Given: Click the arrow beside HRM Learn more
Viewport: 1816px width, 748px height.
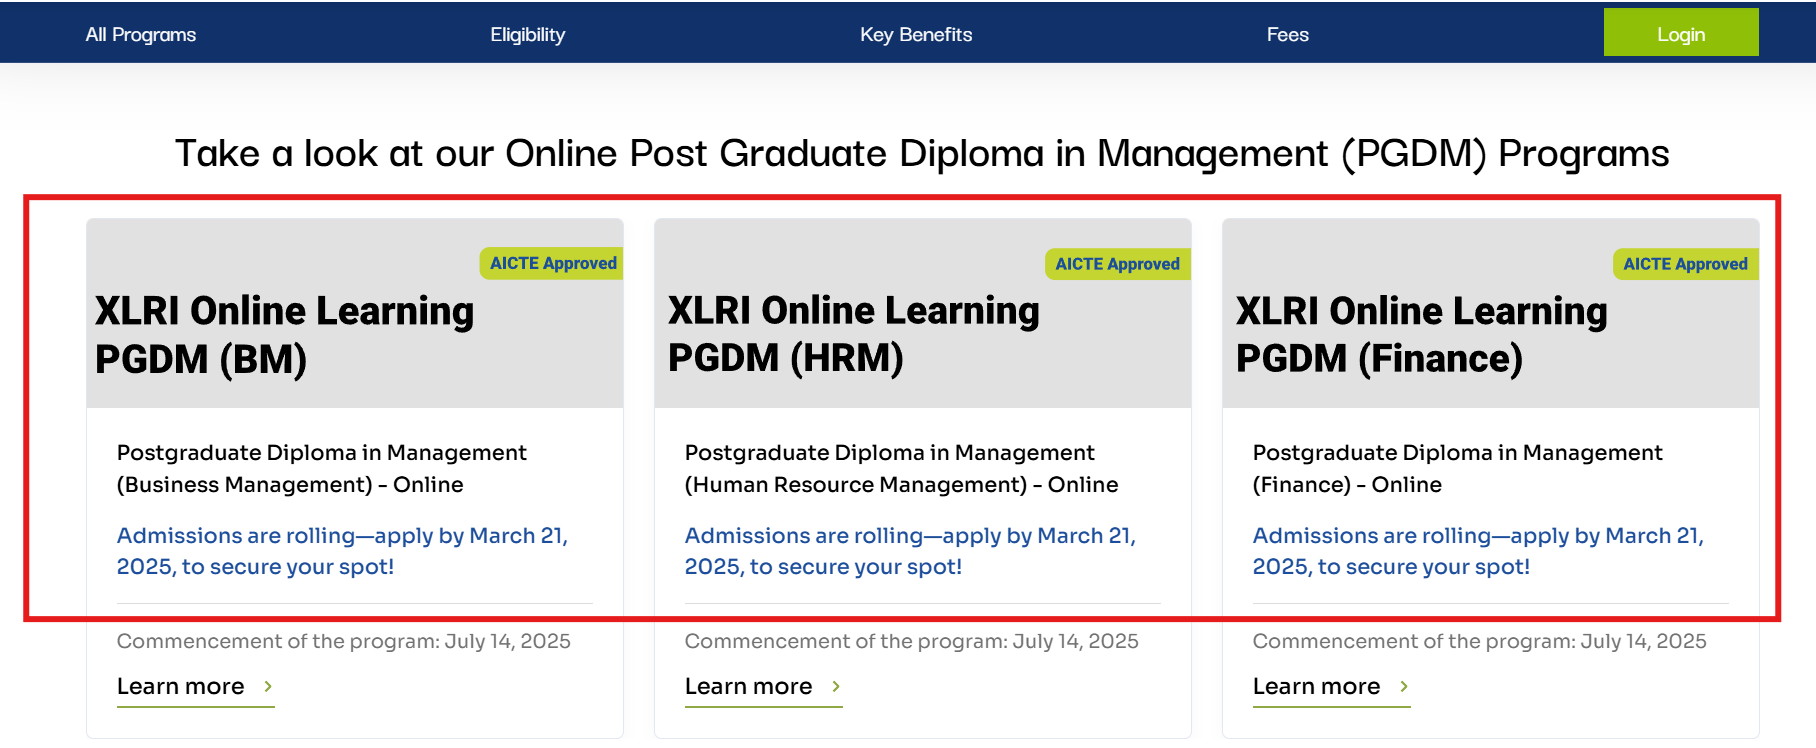Looking at the screenshot, I should tap(836, 686).
